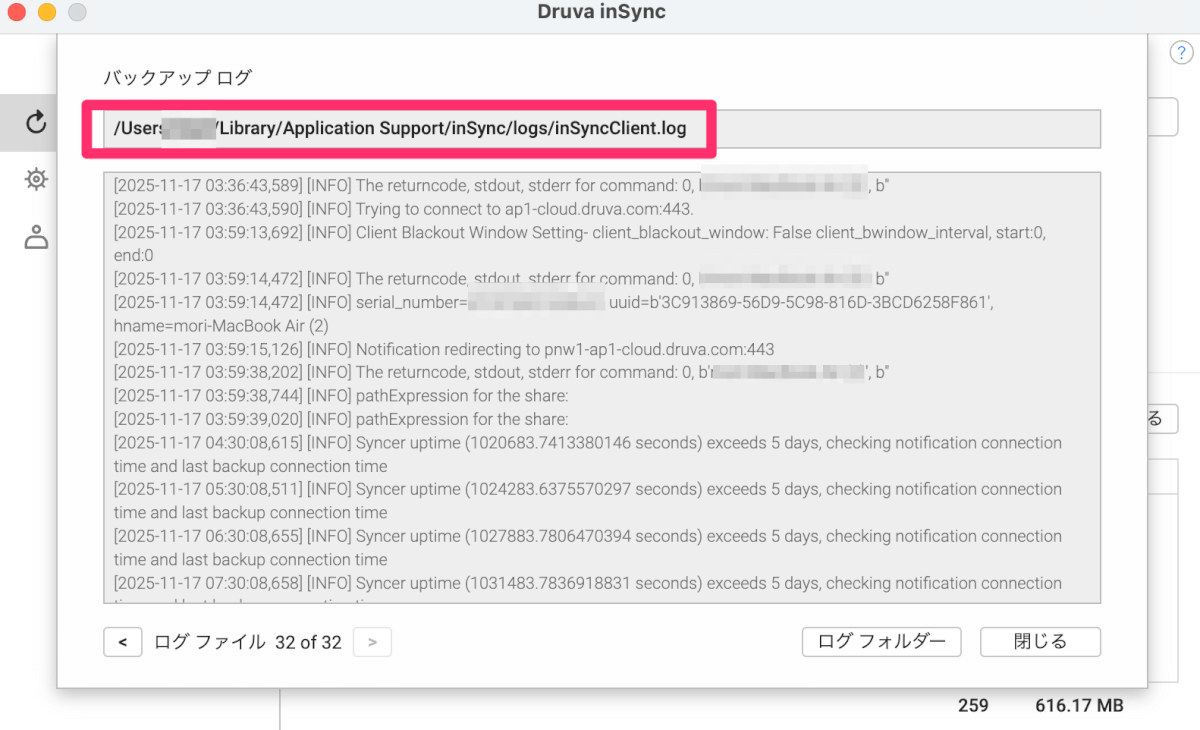Click the 03:36:43,589 returncode log line

[x=501, y=186]
